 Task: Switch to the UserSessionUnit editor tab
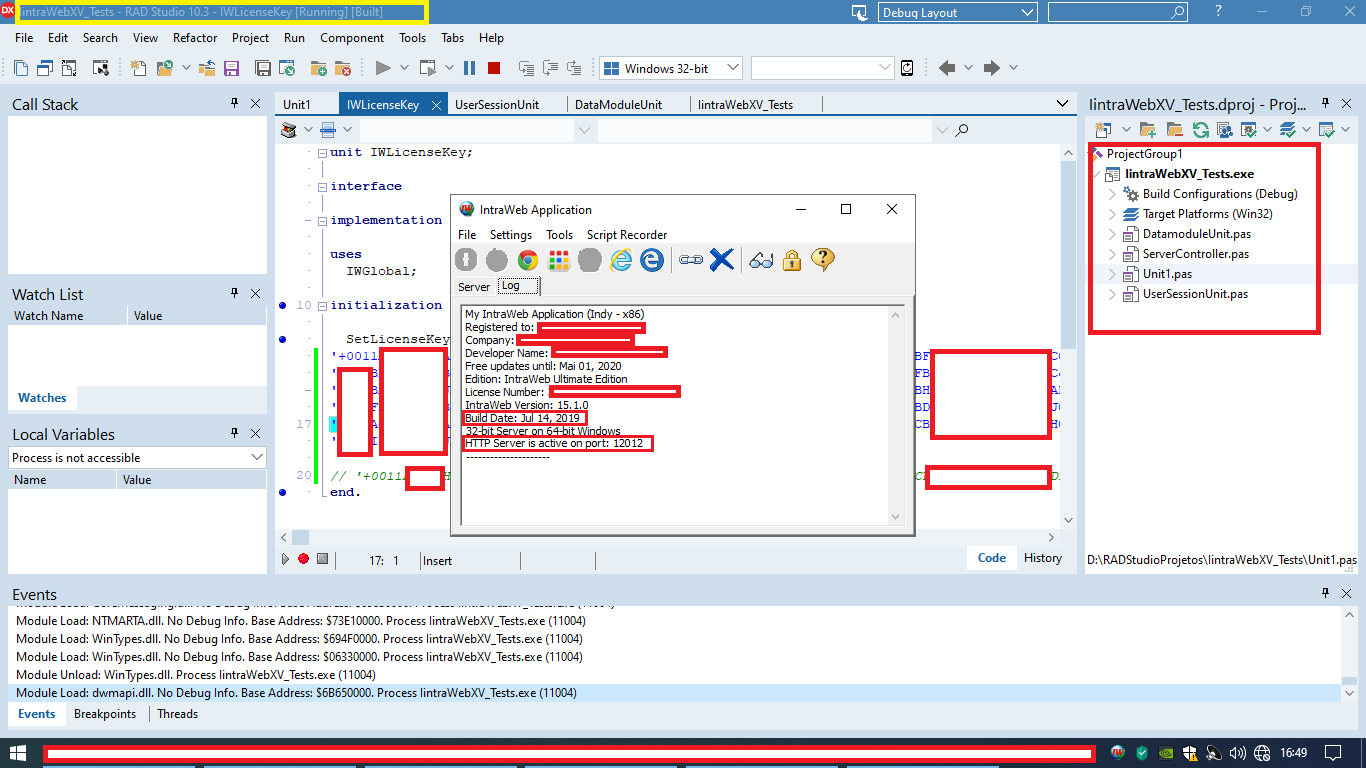[x=497, y=104]
